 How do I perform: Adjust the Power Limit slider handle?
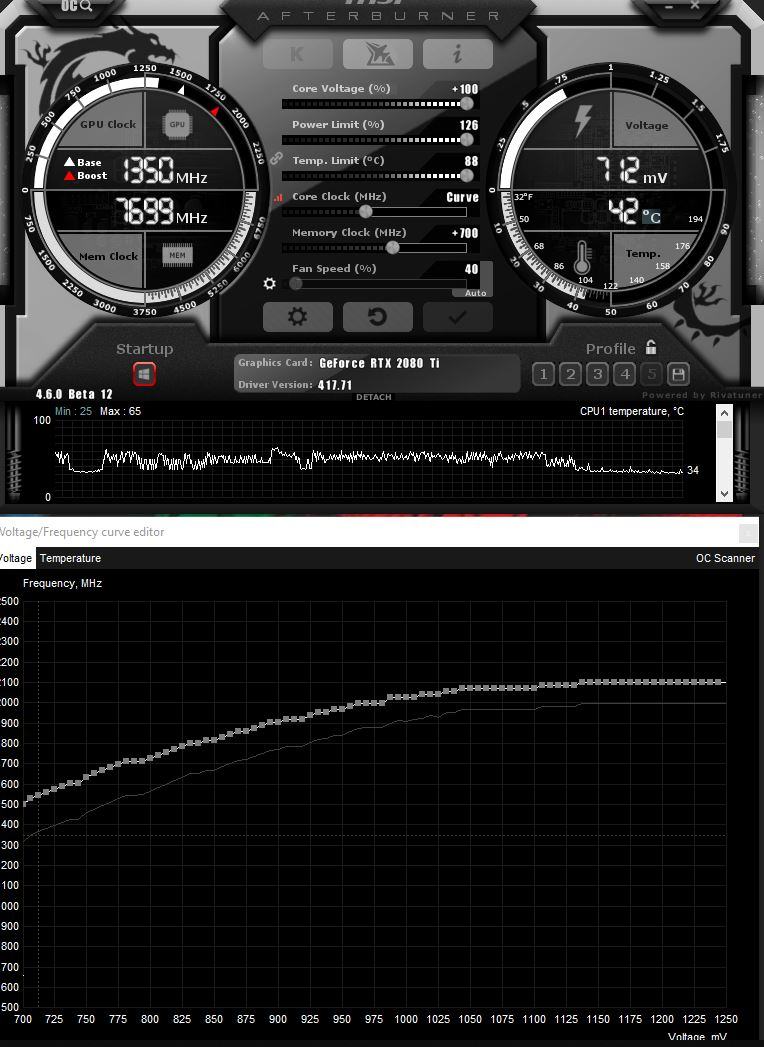click(x=467, y=140)
